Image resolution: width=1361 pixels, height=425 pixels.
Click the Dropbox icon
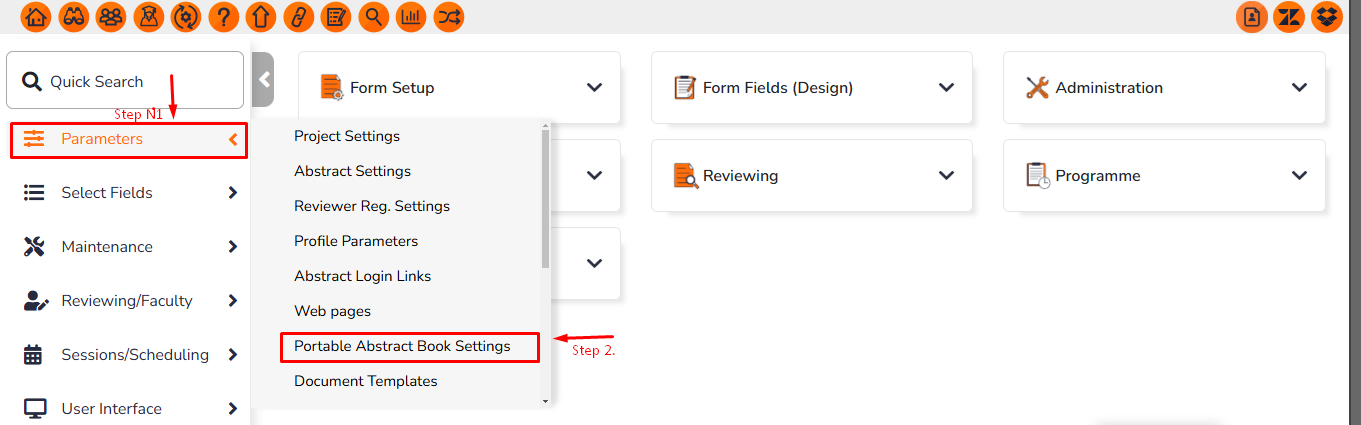(1327, 17)
